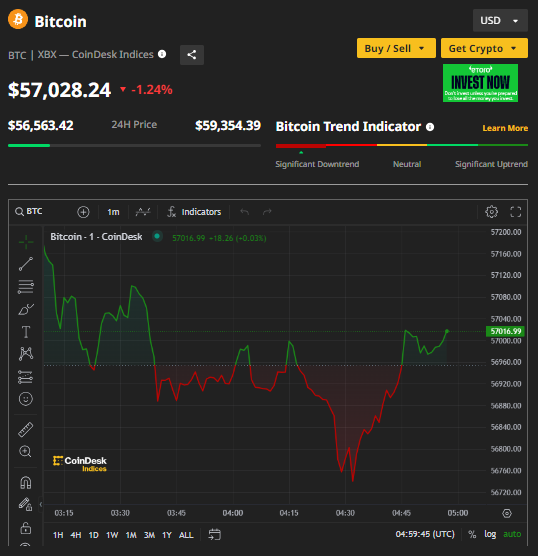Select the brush drawing tool
The width and height of the screenshot is (538, 556).
26,309
